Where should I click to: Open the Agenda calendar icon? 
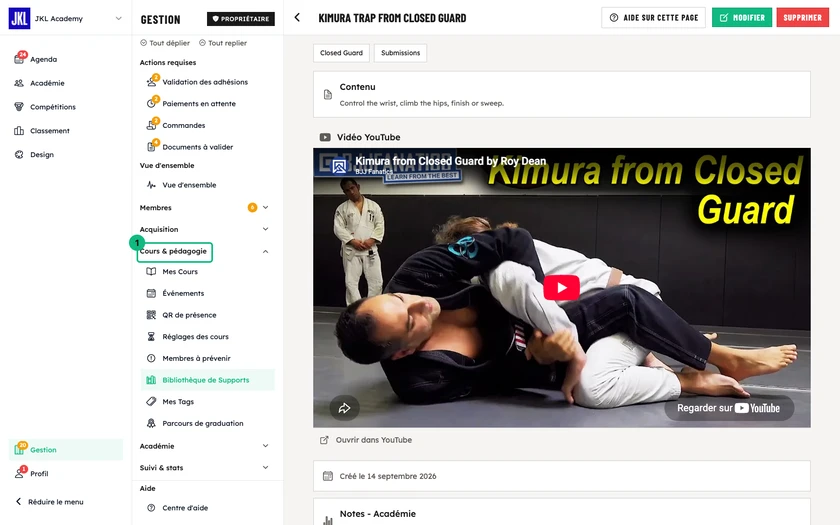coord(19,59)
